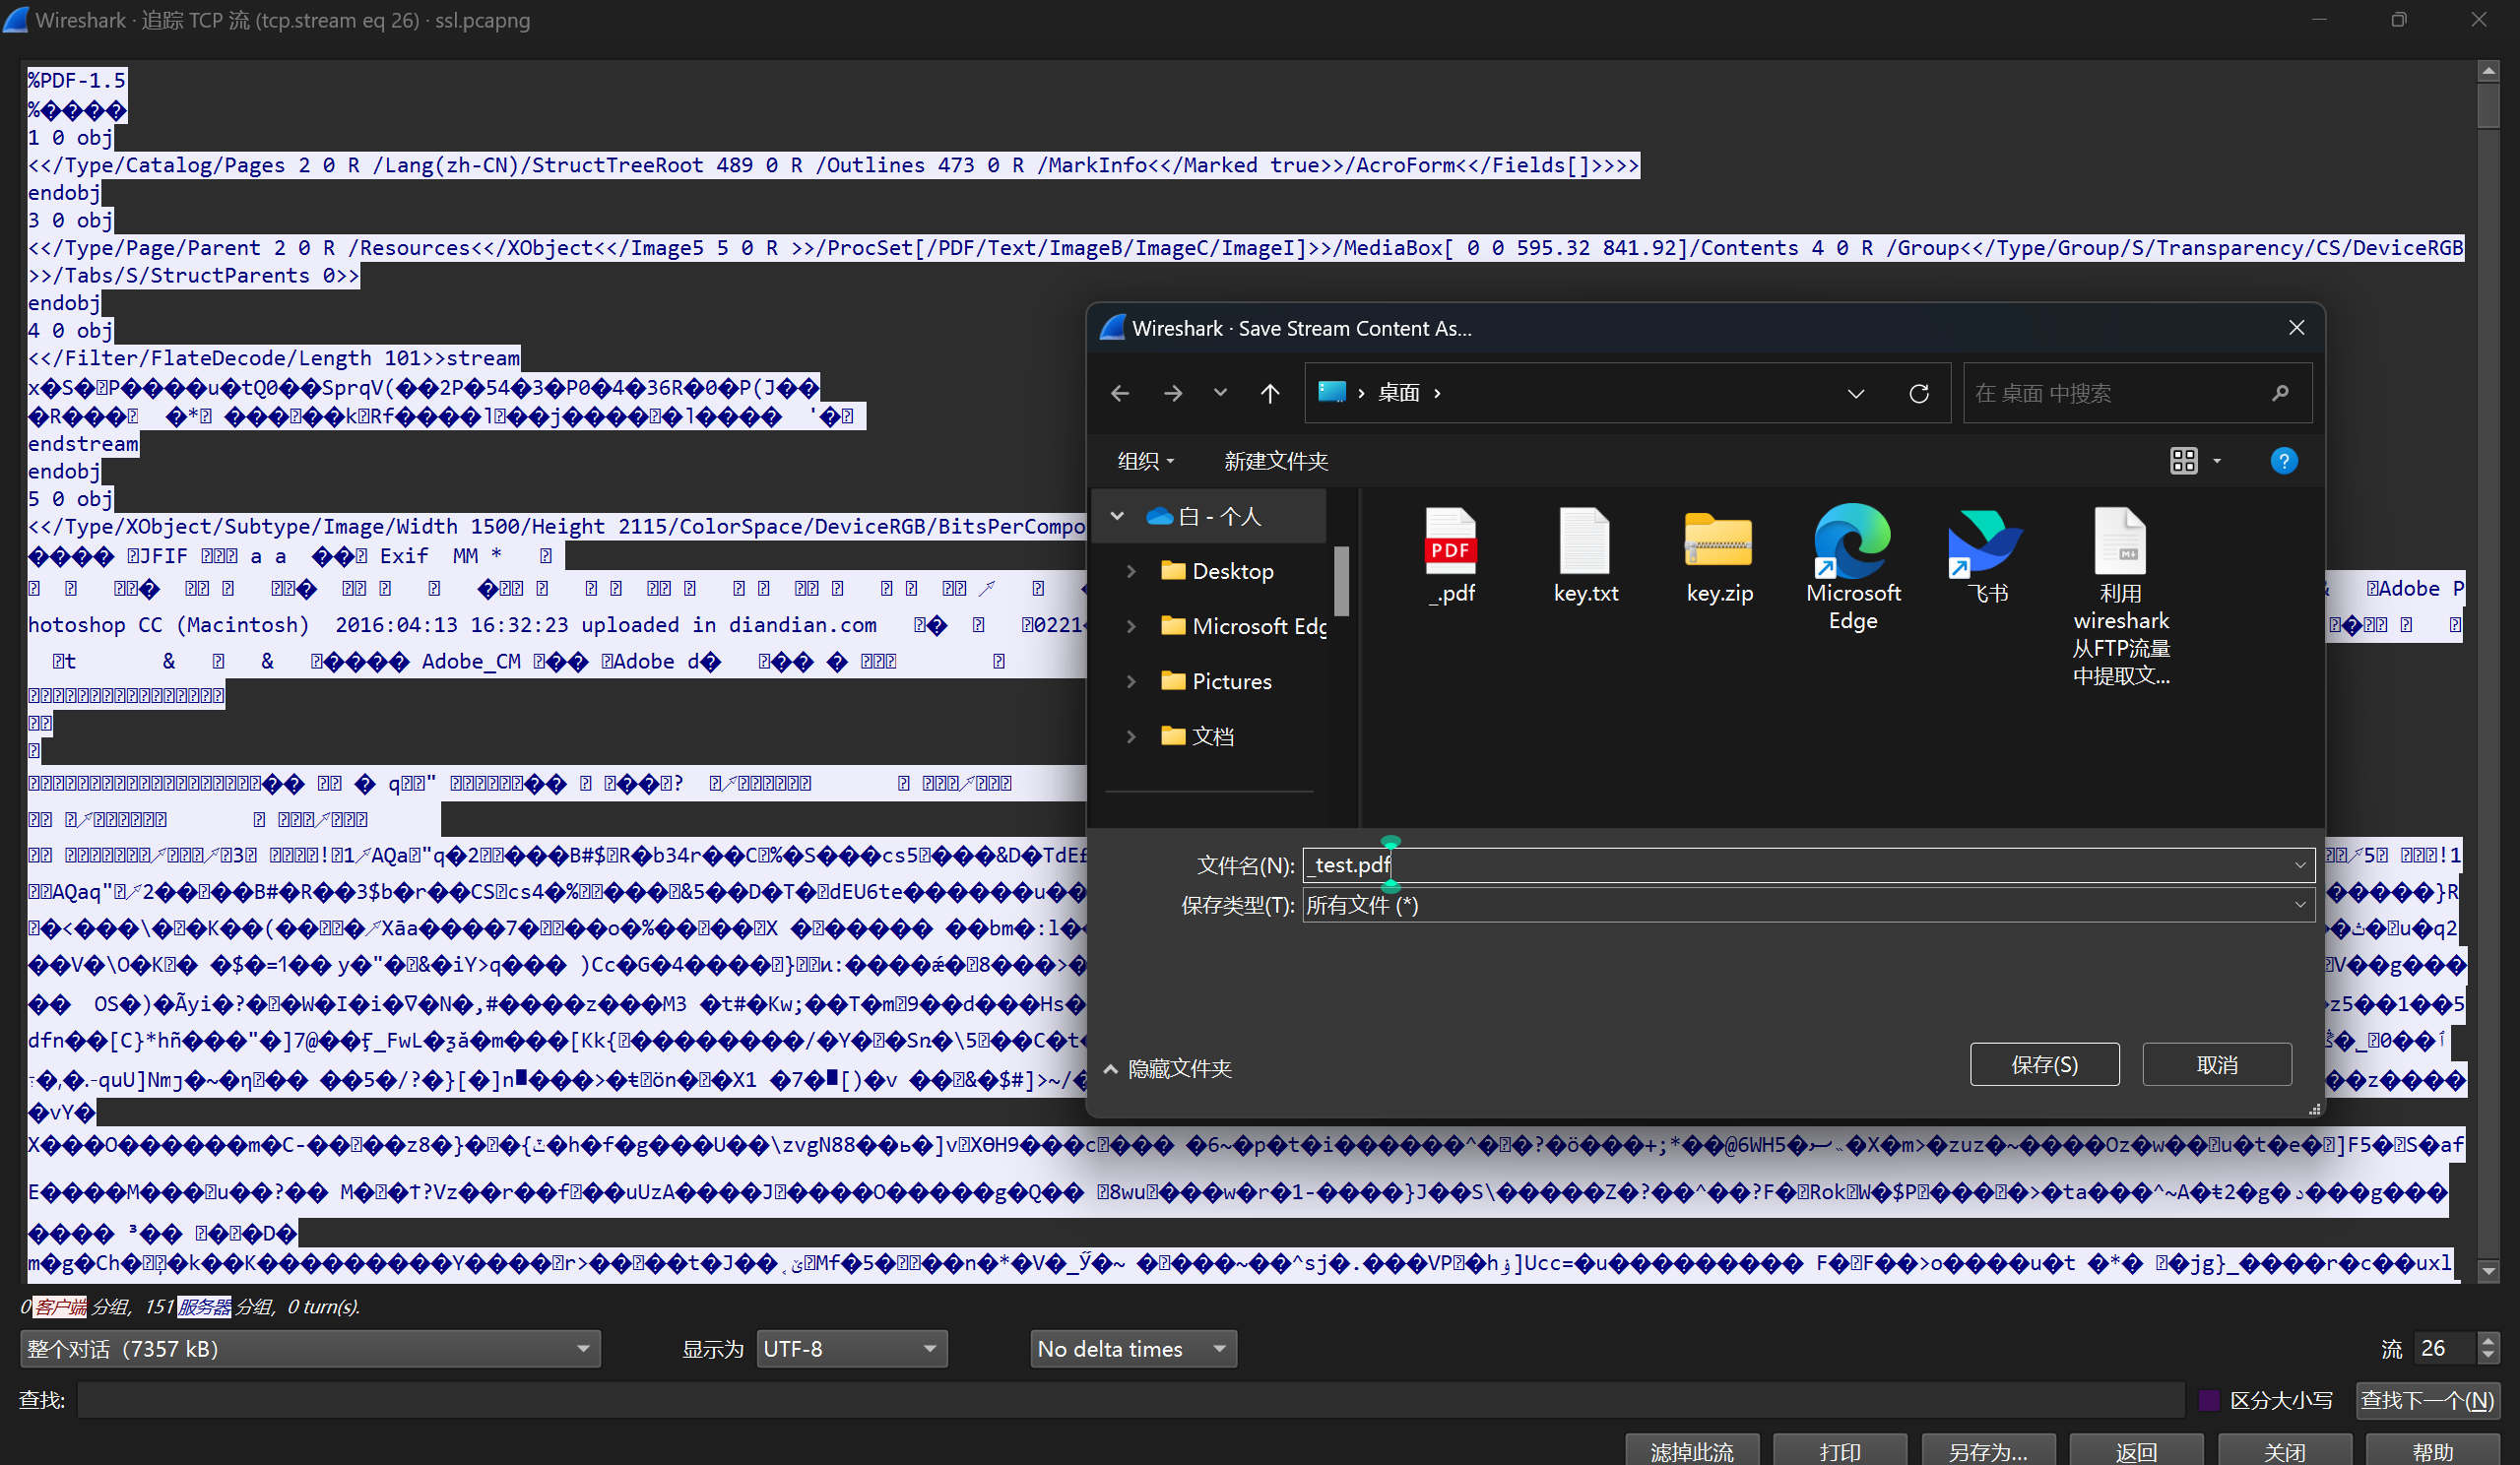Screen dimensions: 2520x1465
Task: Open the 显示为 UTF-8 encoding dropdown
Action: tap(851, 1349)
